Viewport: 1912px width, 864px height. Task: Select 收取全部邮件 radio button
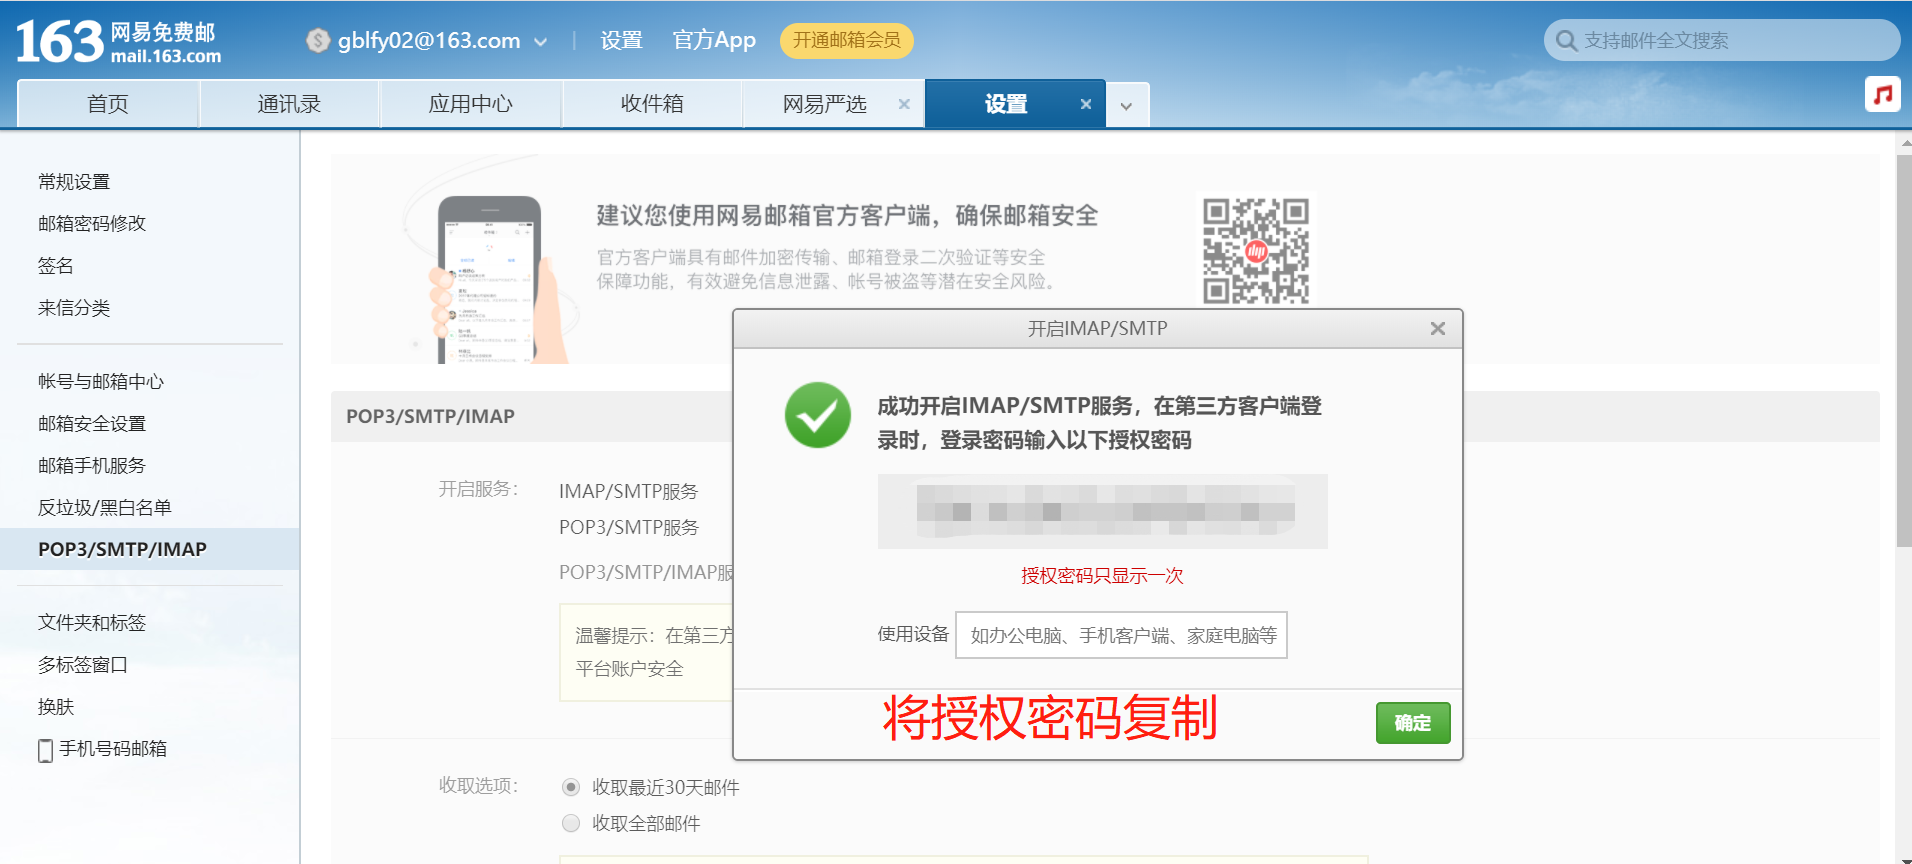click(x=571, y=823)
